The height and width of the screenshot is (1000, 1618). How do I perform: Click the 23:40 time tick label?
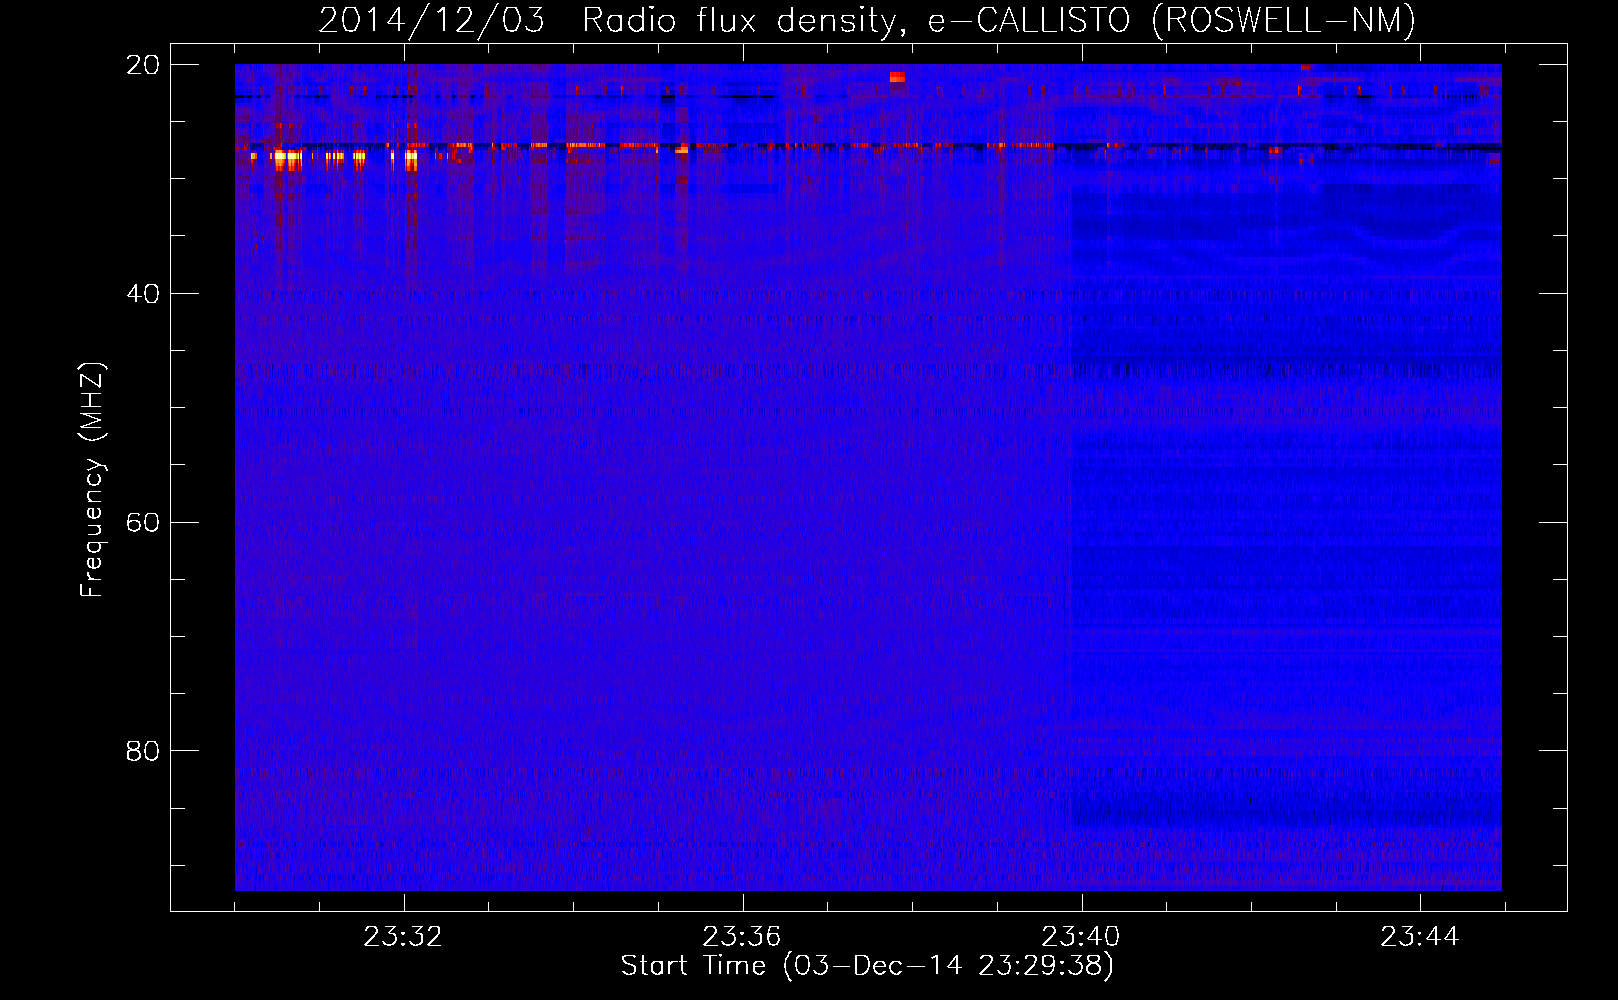pos(1080,937)
